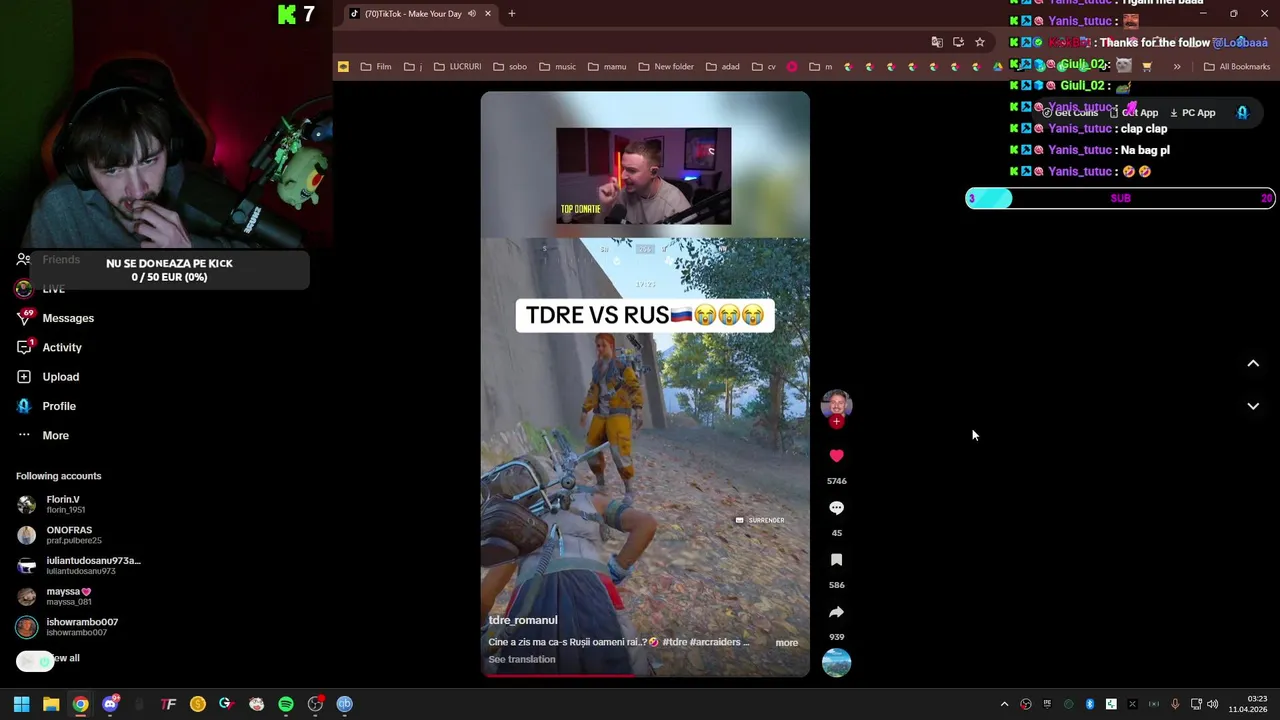Go to the previous video arrow
Image resolution: width=1280 pixels, height=720 pixels.
pyautogui.click(x=1253, y=363)
